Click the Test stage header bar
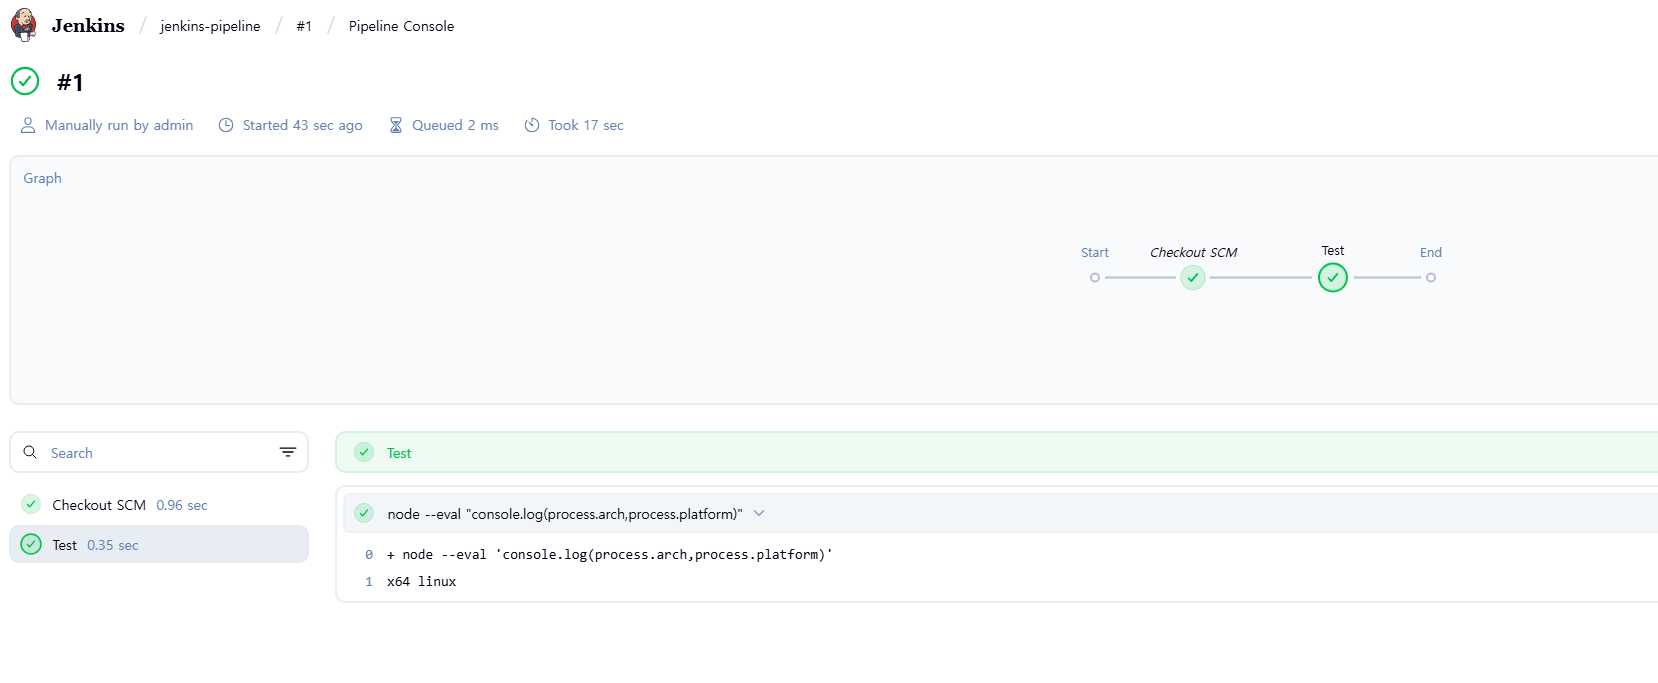Viewport: 1658px width, 683px height. tap(996, 452)
